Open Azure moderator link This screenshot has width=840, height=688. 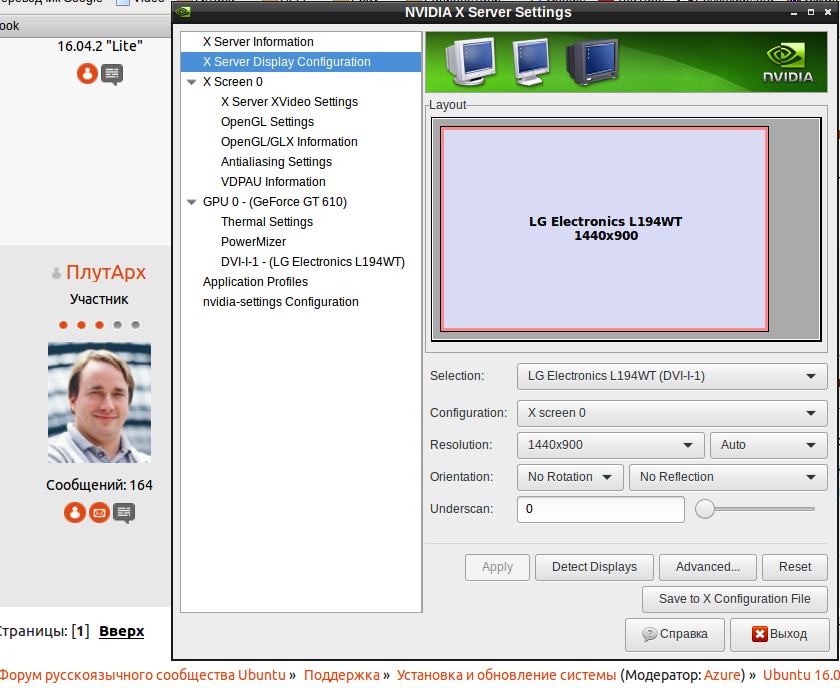(x=722, y=676)
